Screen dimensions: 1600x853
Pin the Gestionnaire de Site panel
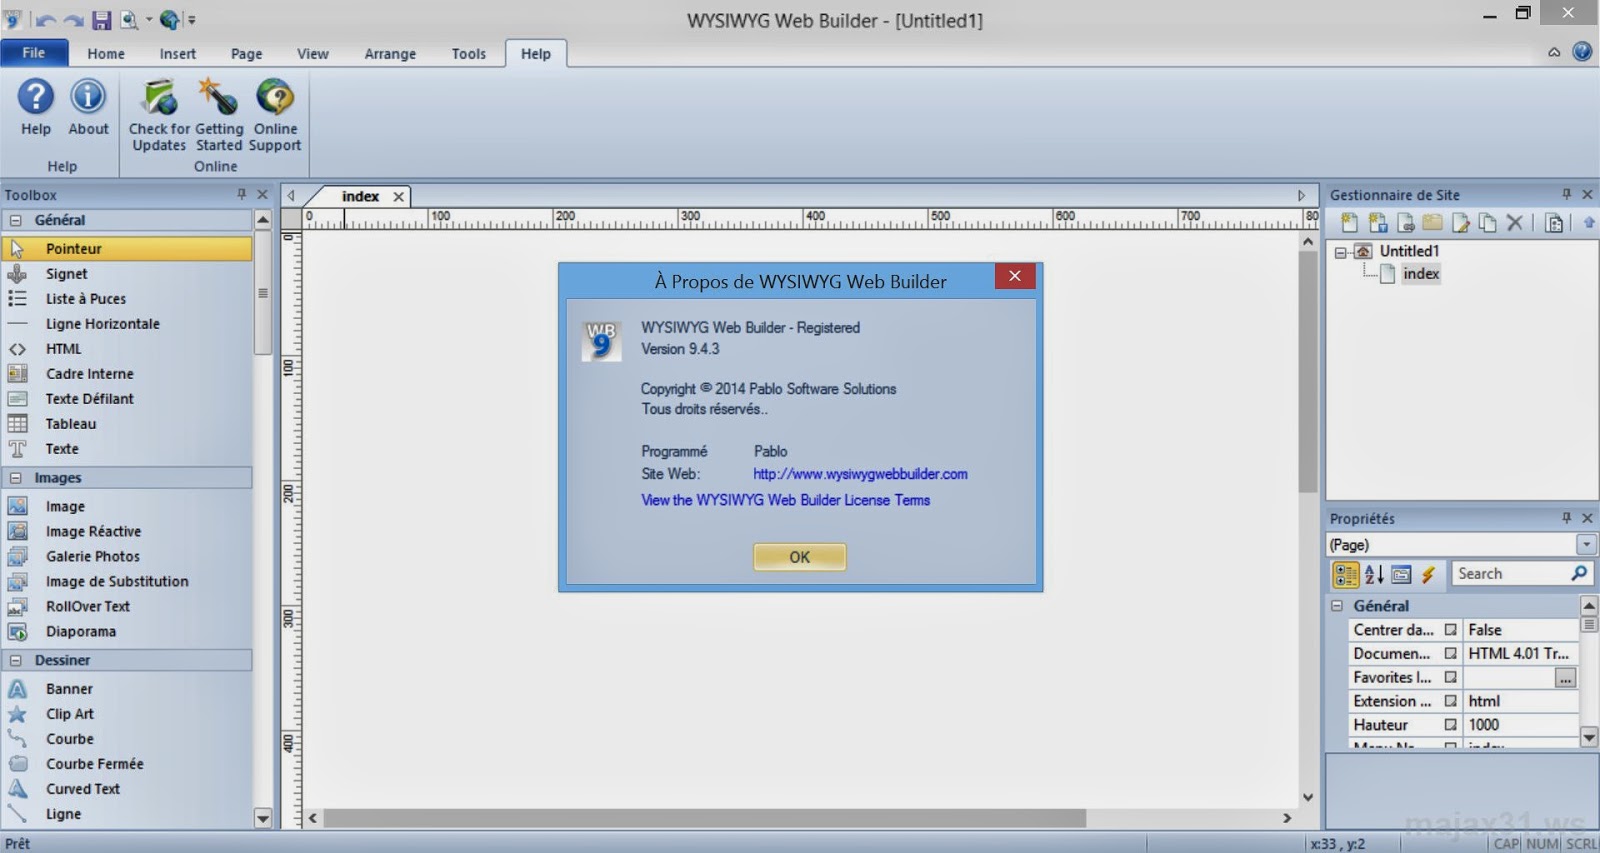[x=1566, y=194]
